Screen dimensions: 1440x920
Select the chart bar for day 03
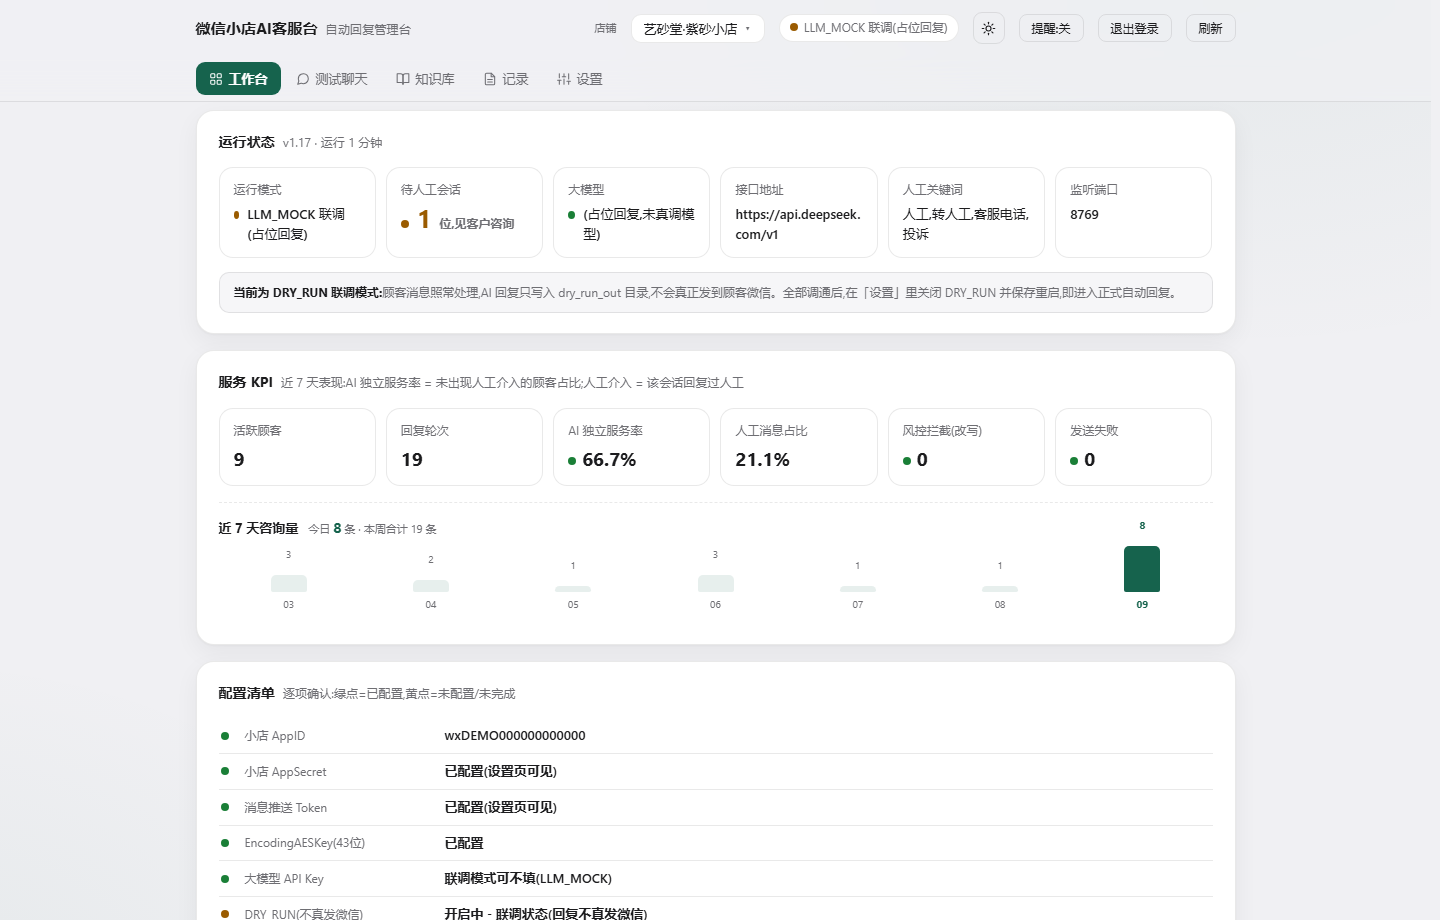pos(289,583)
